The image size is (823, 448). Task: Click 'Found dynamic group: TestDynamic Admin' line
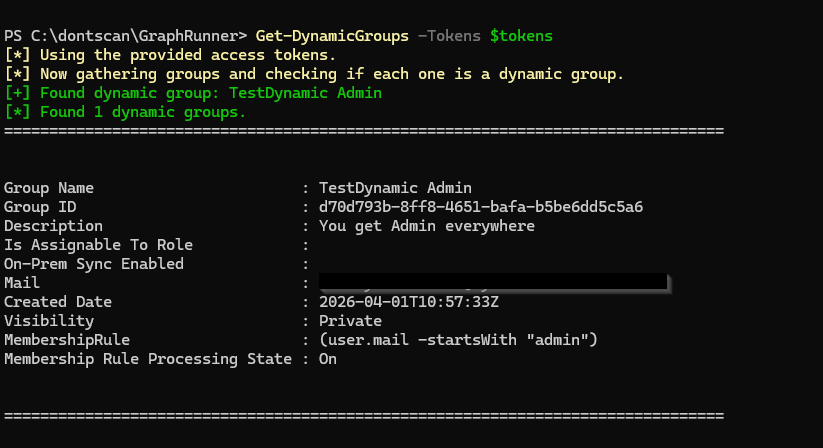193,93
